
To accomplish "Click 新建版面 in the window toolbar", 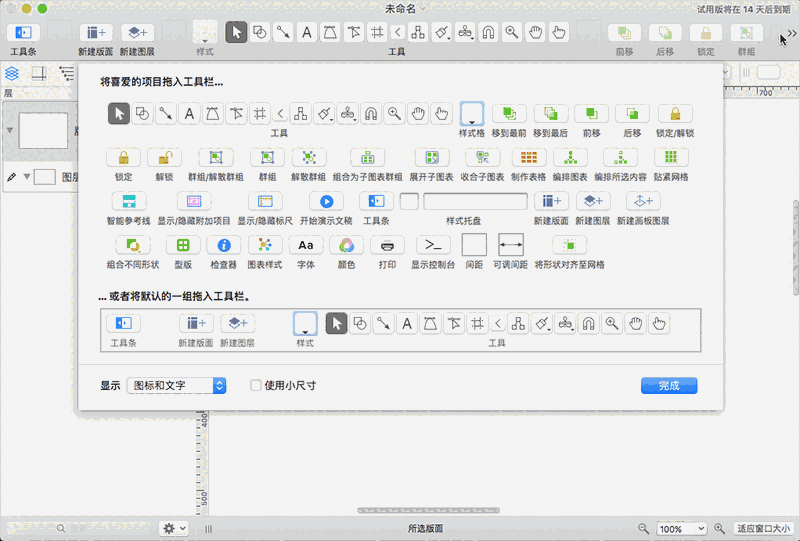I will point(95,38).
